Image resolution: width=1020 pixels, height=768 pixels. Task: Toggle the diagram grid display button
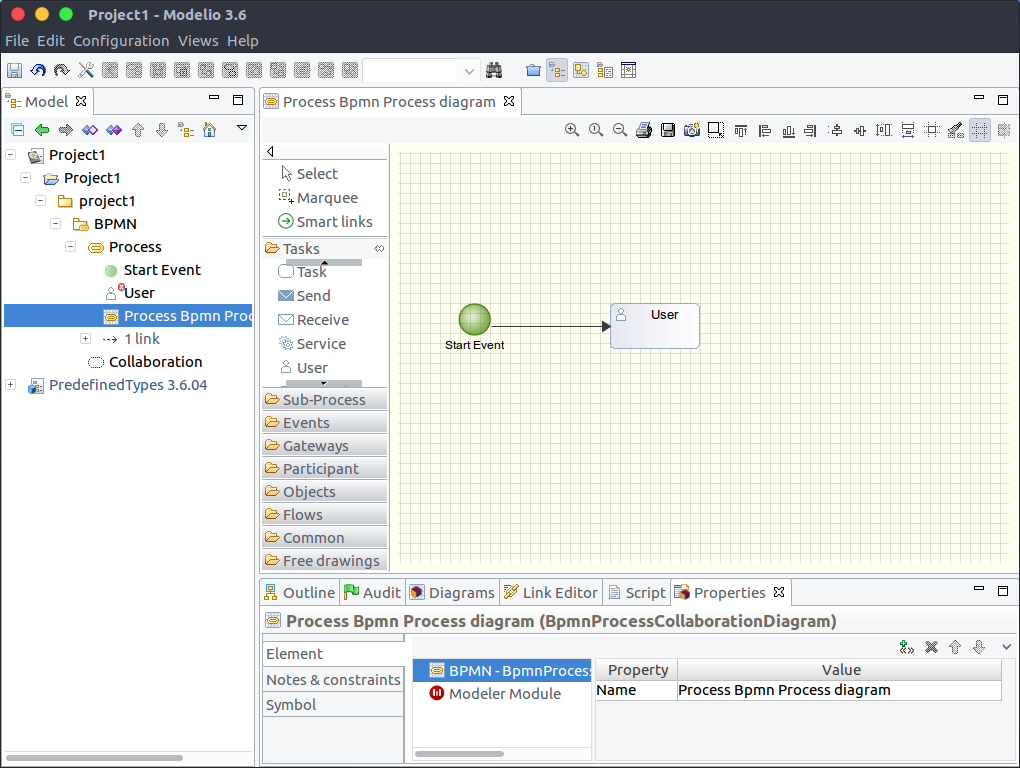(979, 130)
